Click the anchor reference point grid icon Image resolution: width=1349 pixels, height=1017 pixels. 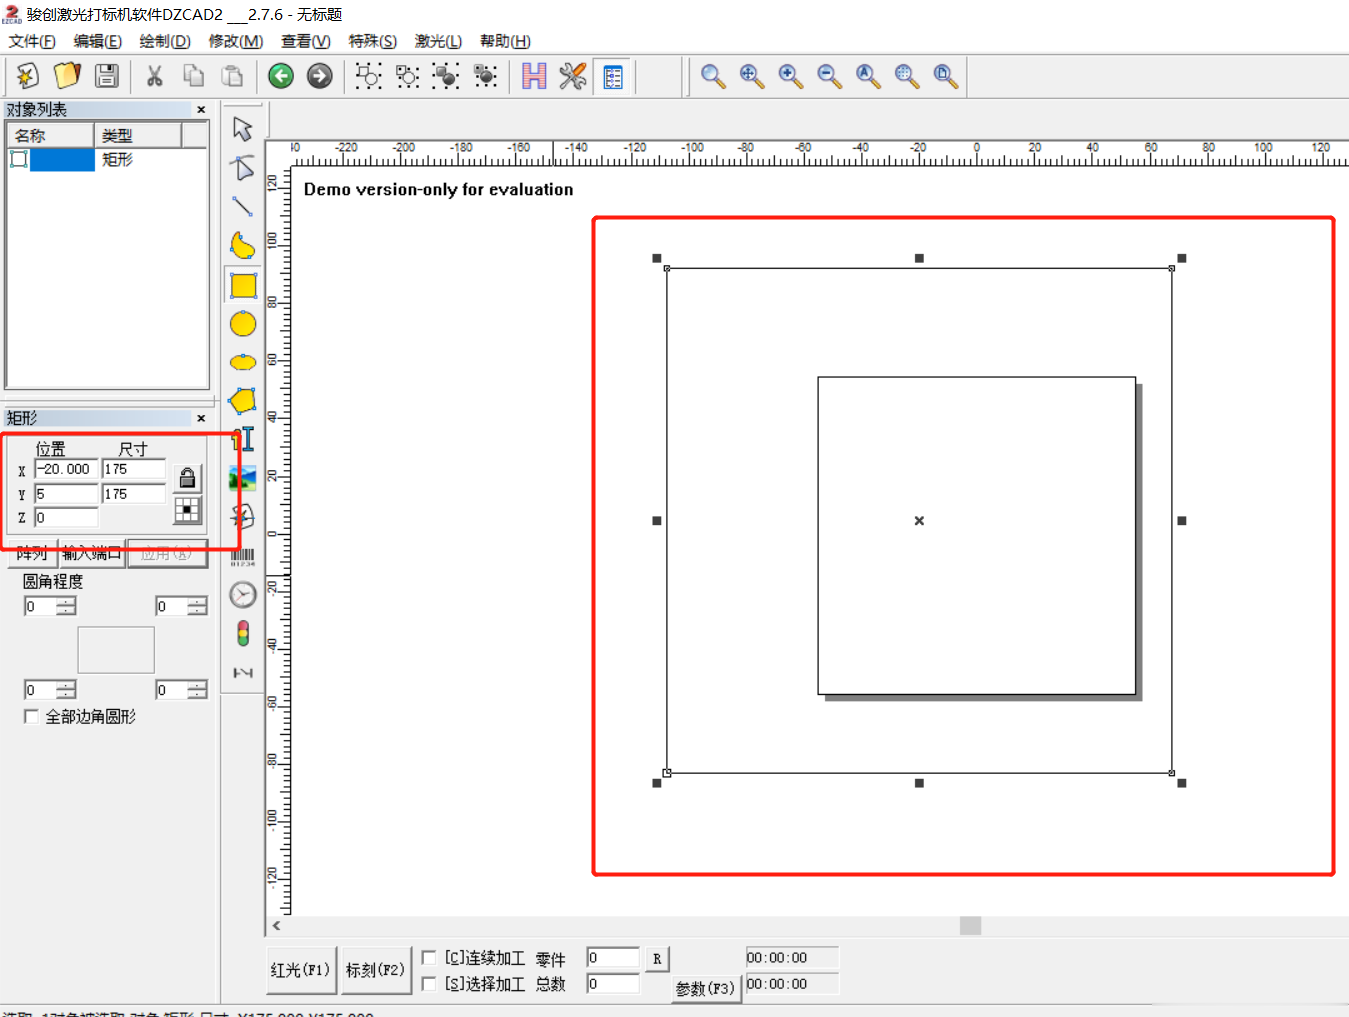point(187,510)
